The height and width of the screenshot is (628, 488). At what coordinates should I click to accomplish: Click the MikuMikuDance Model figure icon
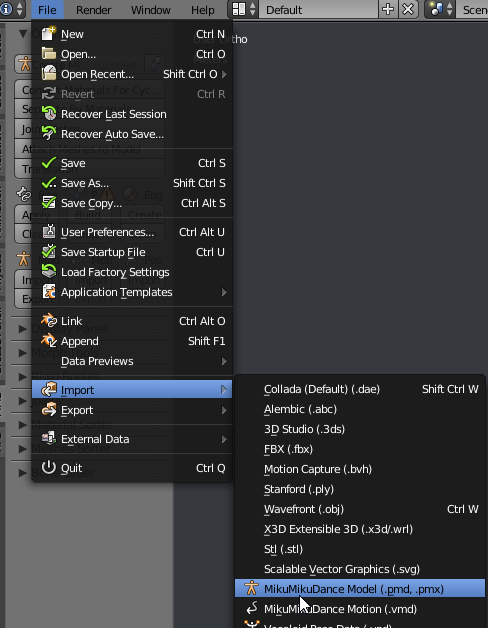click(x=252, y=589)
